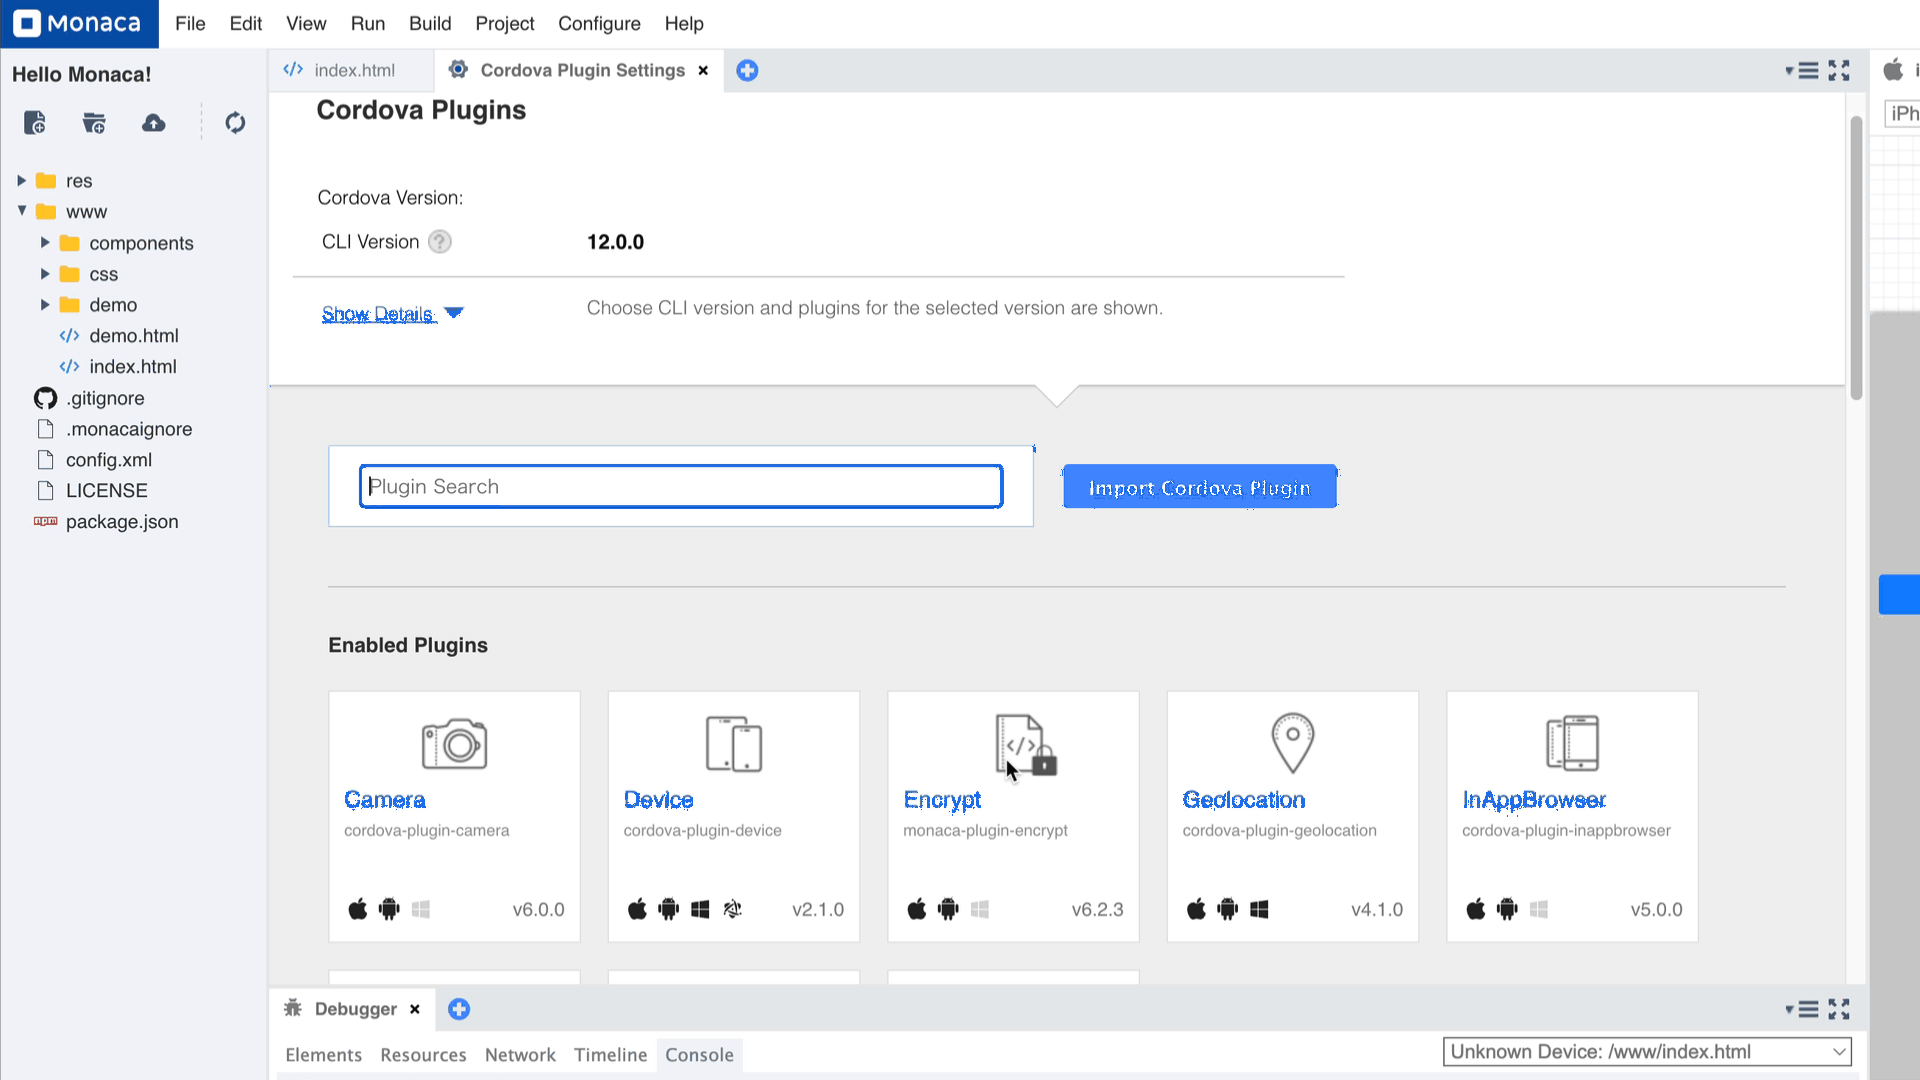1920x1080 pixels.
Task: Select the Console debugger tab
Action: (699, 1055)
